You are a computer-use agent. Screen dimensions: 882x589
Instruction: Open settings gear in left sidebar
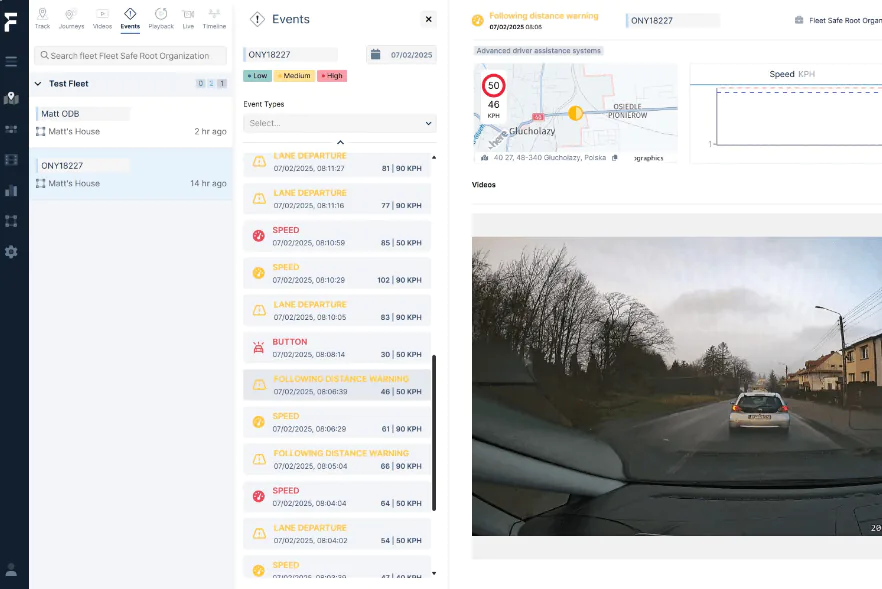(x=11, y=252)
